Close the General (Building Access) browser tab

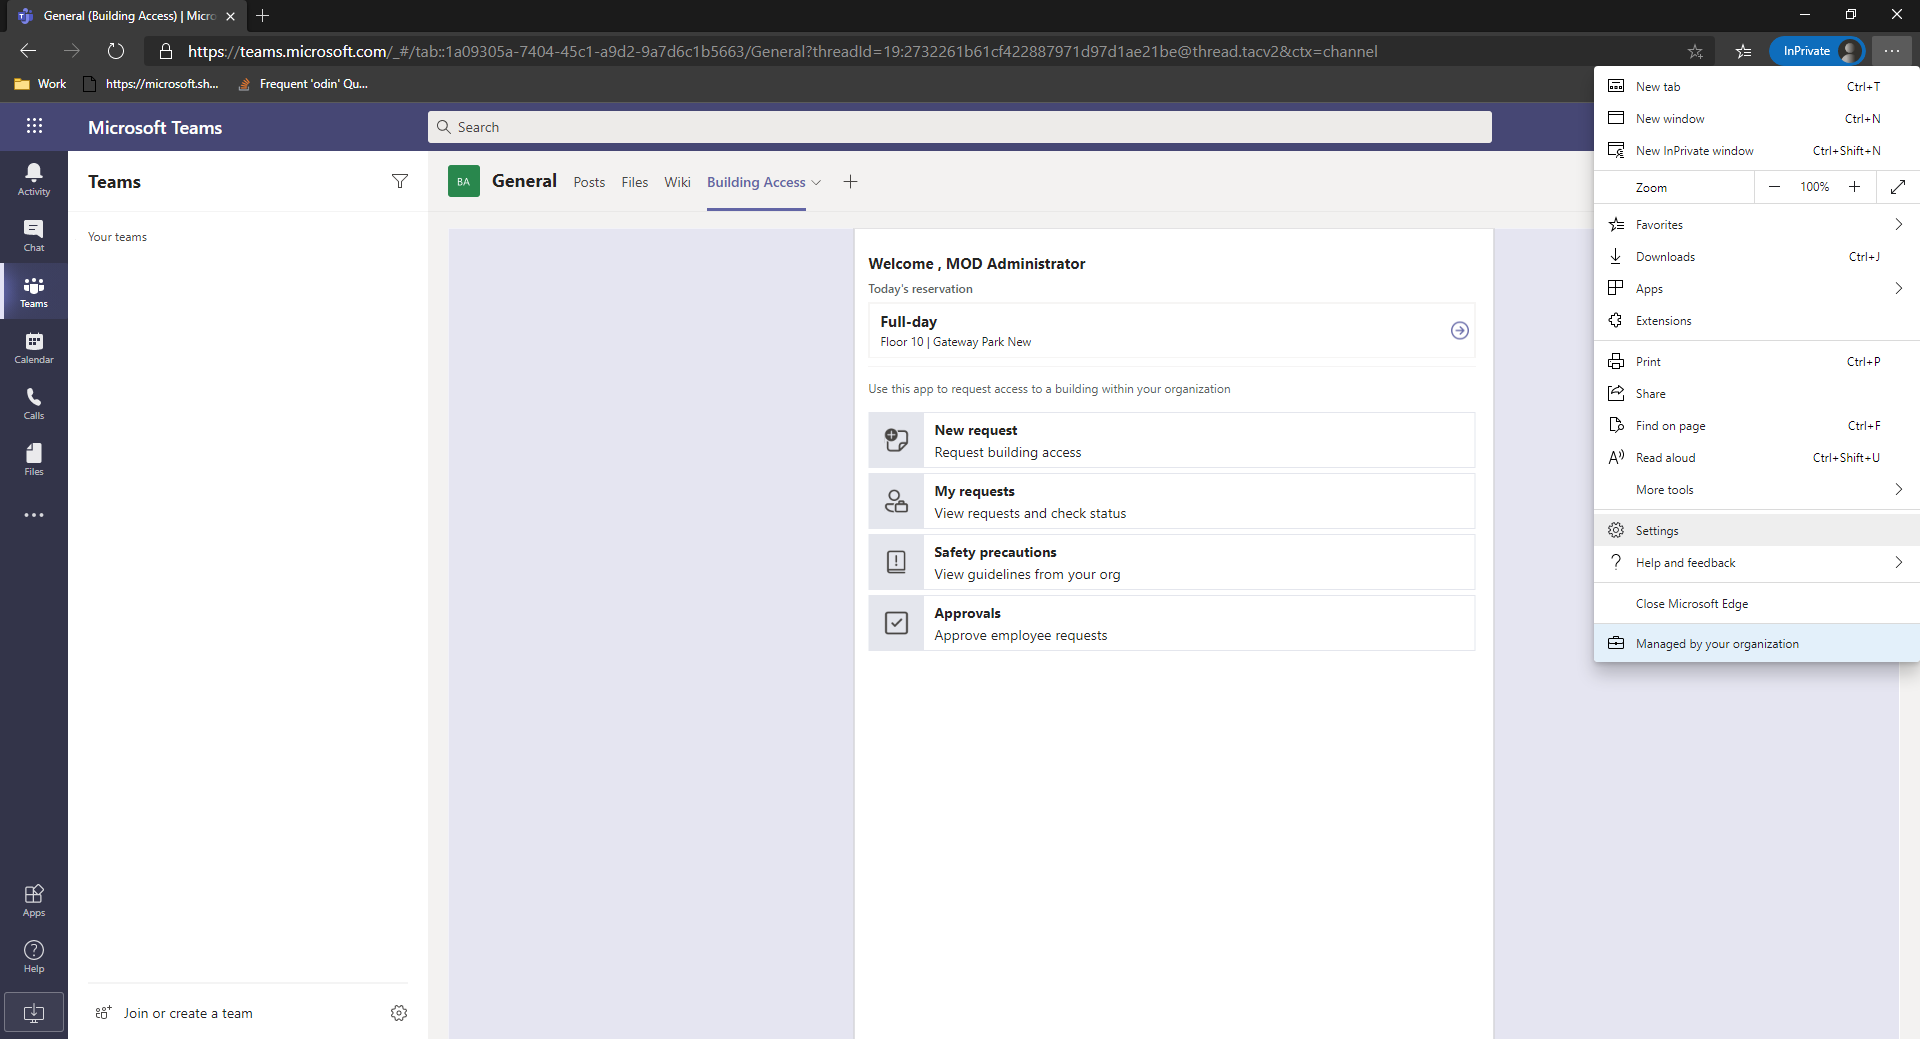pyautogui.click(x=231, y=16)
